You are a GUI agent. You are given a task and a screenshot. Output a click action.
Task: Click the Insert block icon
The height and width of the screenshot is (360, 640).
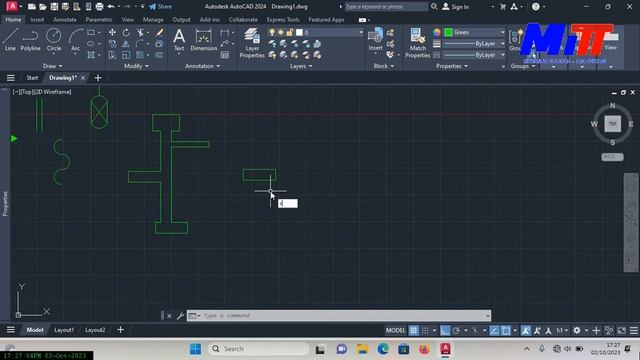[376, 40]
